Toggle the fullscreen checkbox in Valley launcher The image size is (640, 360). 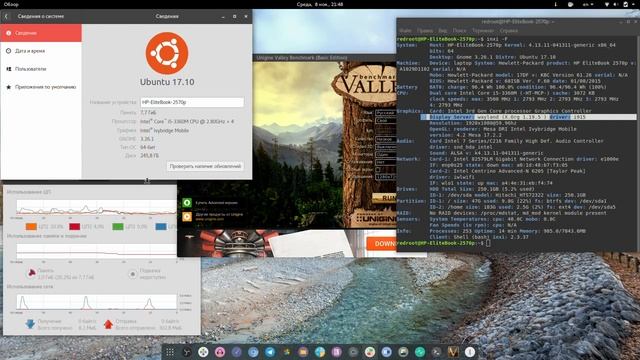click(x=378, y=169)
